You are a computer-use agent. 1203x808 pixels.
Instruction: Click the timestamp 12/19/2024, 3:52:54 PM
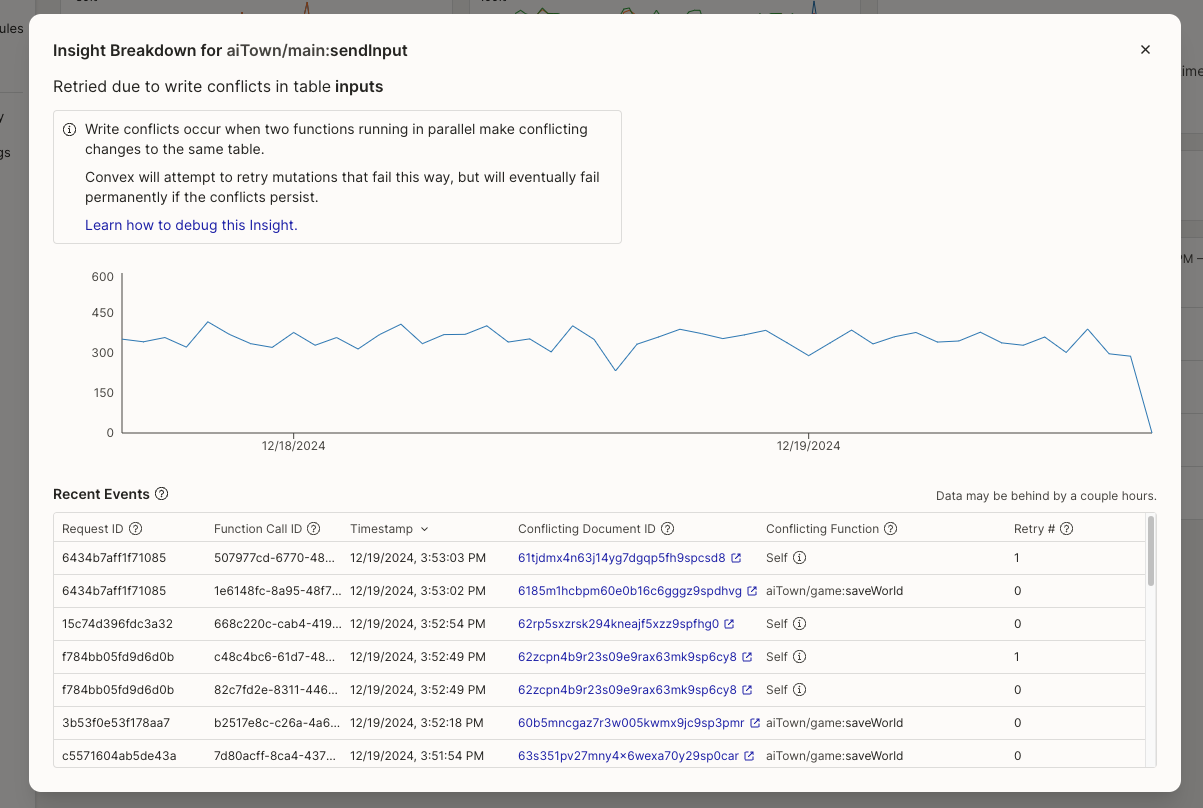(418, 624)
